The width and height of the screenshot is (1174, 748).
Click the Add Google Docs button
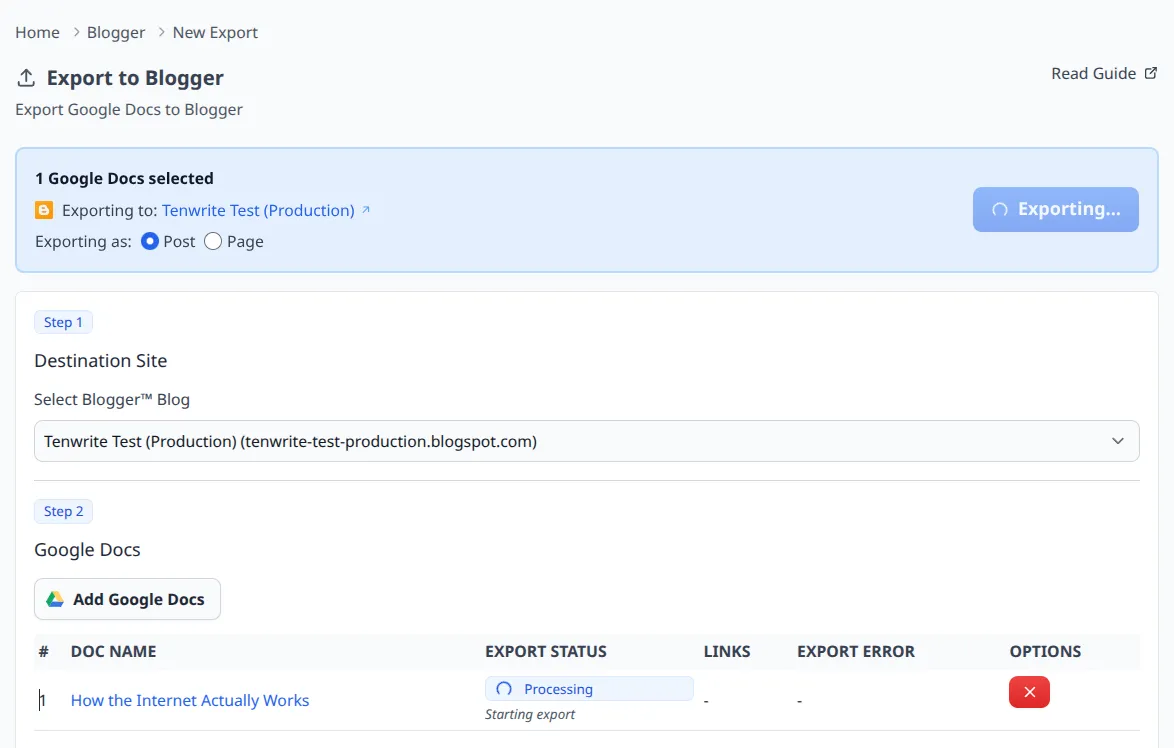pos(127,599)
